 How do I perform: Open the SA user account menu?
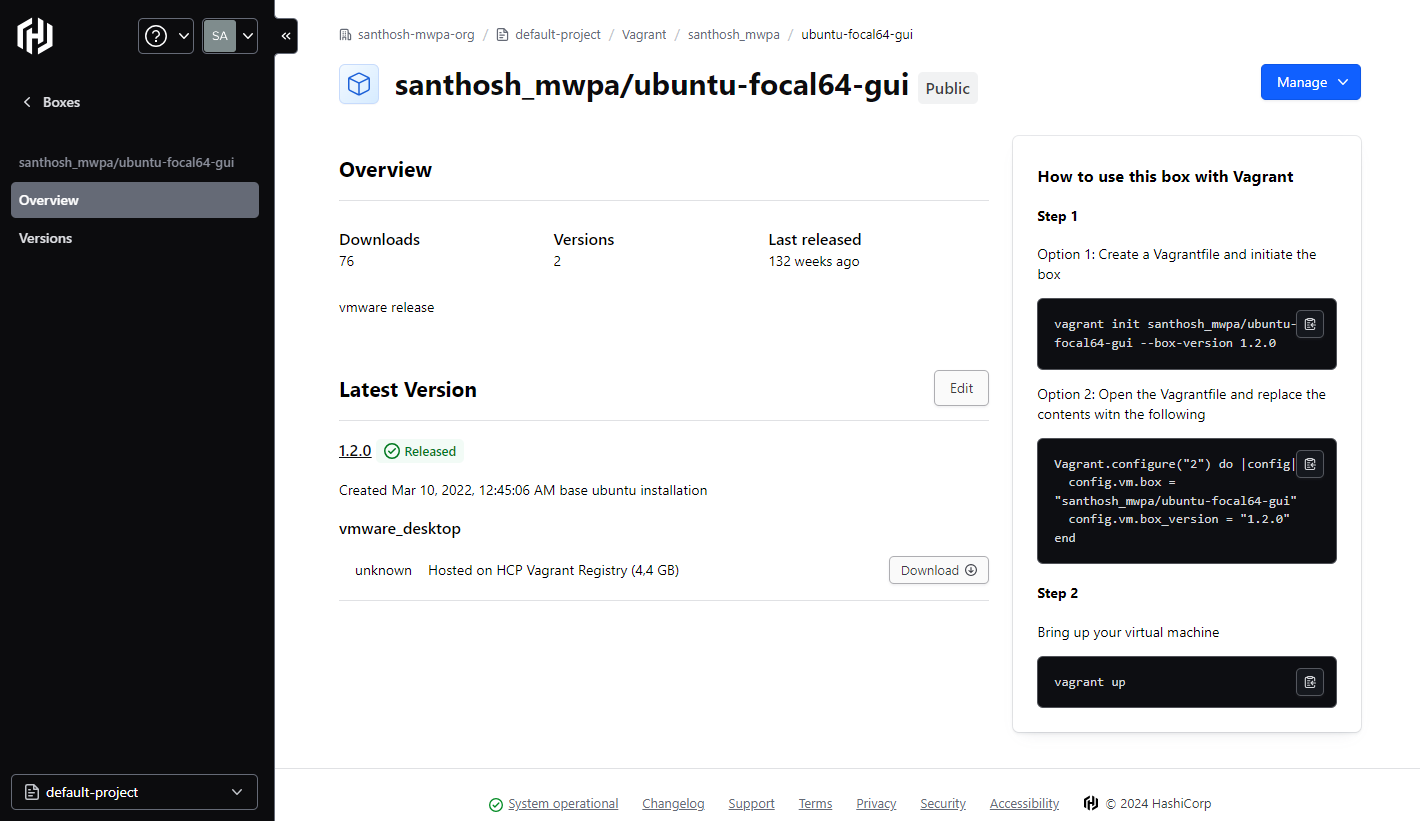(x=230, y=36)
